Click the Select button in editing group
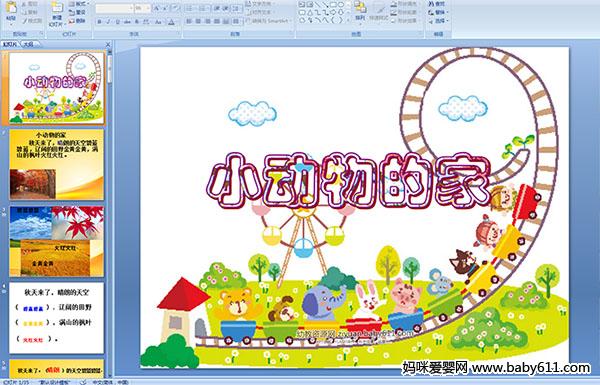The width and height of the screenshot is (600, 385). (437, 21)
